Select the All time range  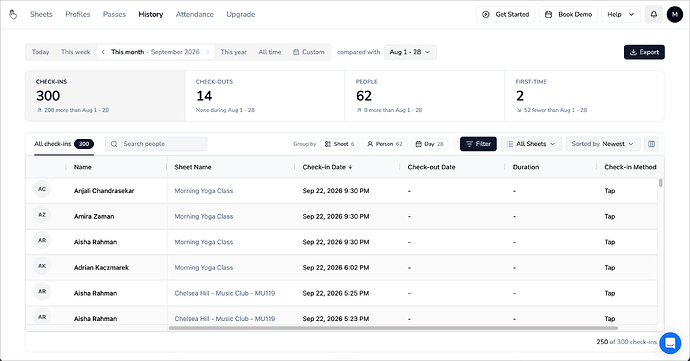[x=270, y=52]
